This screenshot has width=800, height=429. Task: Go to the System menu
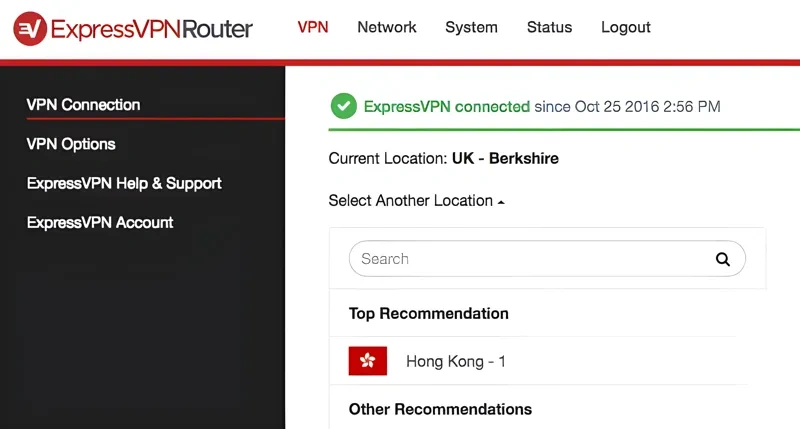[471, 27]
